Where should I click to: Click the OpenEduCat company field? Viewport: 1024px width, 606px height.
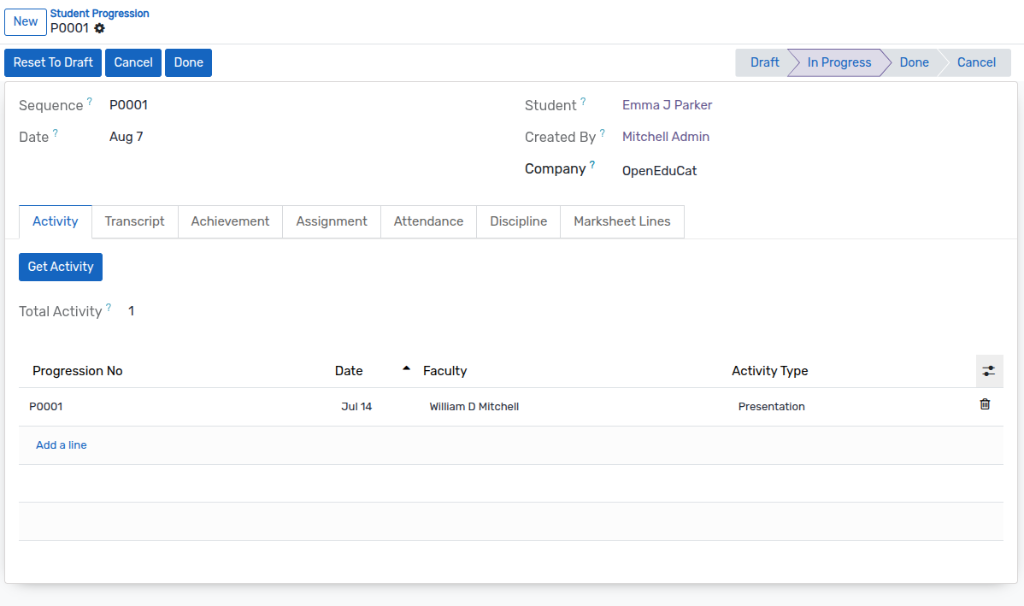click(x=659, y=171)
